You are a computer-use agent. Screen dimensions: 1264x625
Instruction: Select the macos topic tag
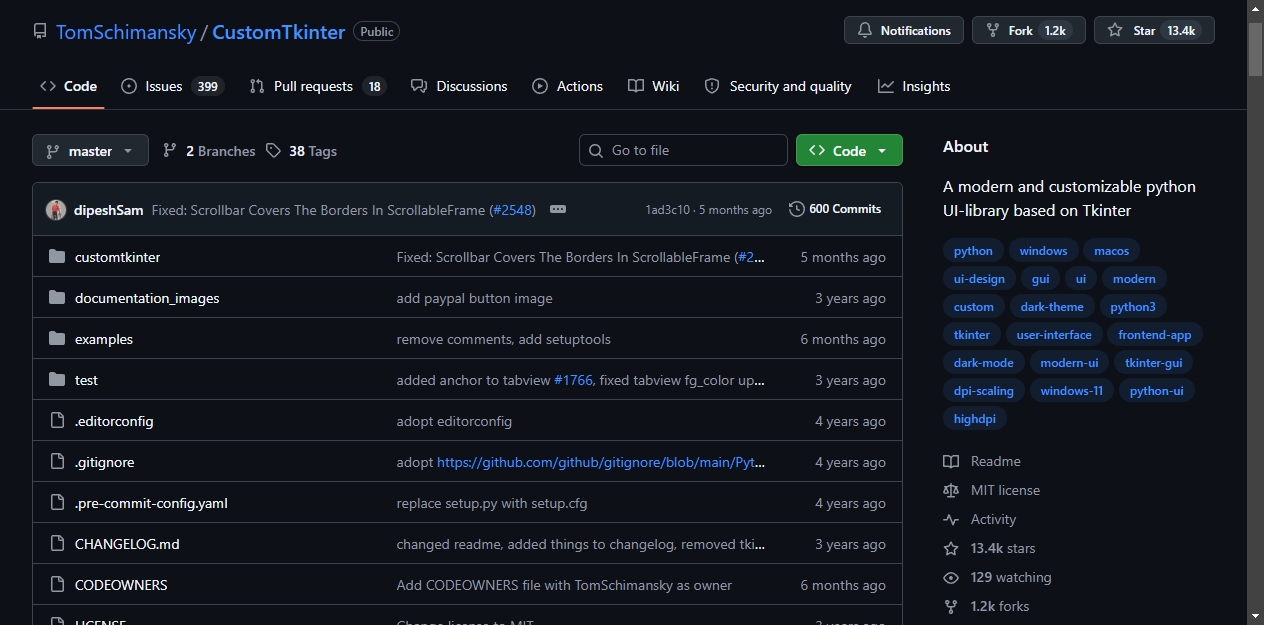[x=1112, y=251]
